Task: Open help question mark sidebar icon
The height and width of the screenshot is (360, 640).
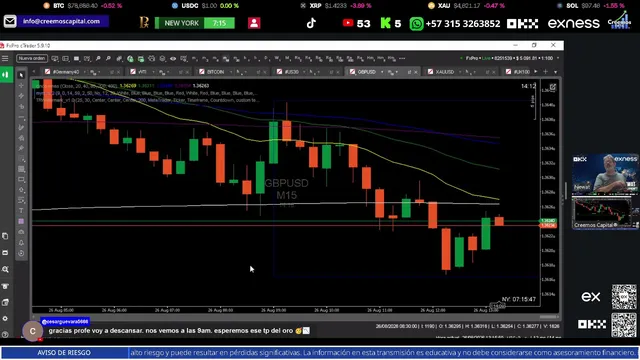Action: tap(5, 335)
